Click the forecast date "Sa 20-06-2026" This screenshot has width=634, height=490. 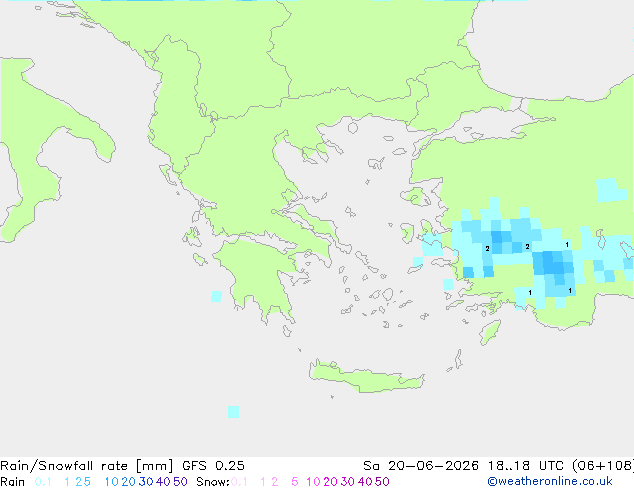pyautogui.click(x=421, y=466)
